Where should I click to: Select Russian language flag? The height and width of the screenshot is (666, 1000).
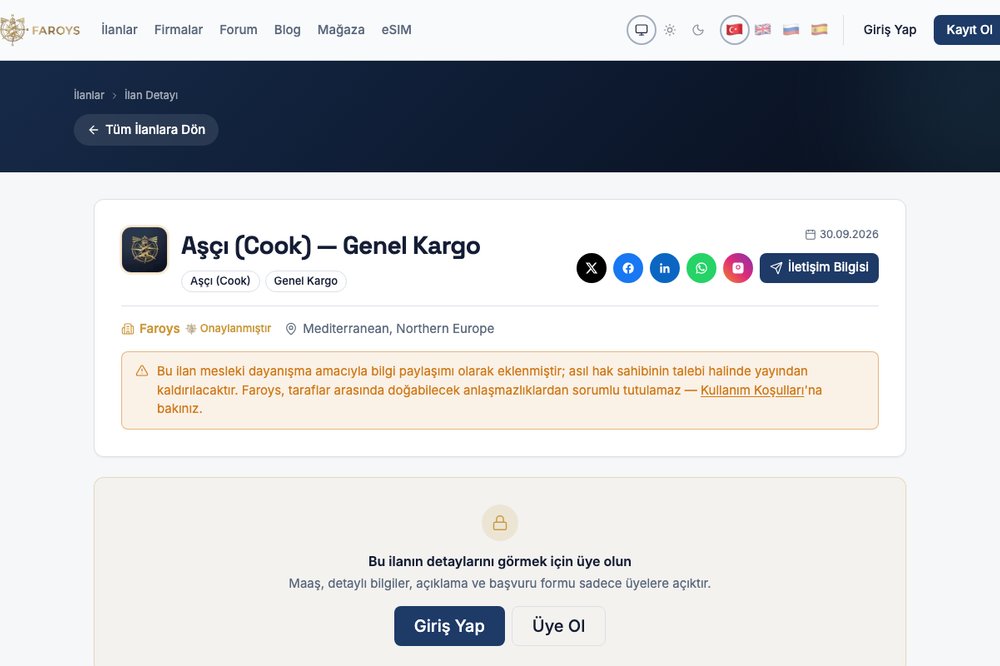click(791, 30)
